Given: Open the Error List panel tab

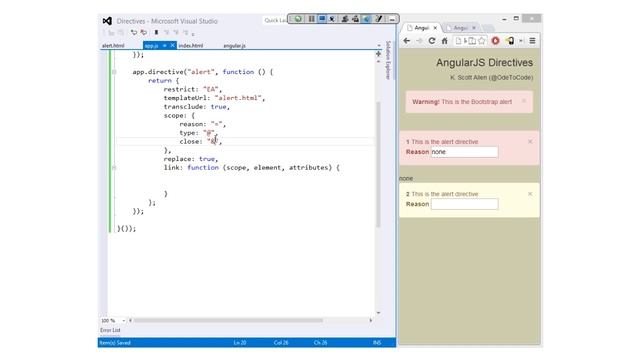Looking at the screenshot, I should click(x=110, y=330).
